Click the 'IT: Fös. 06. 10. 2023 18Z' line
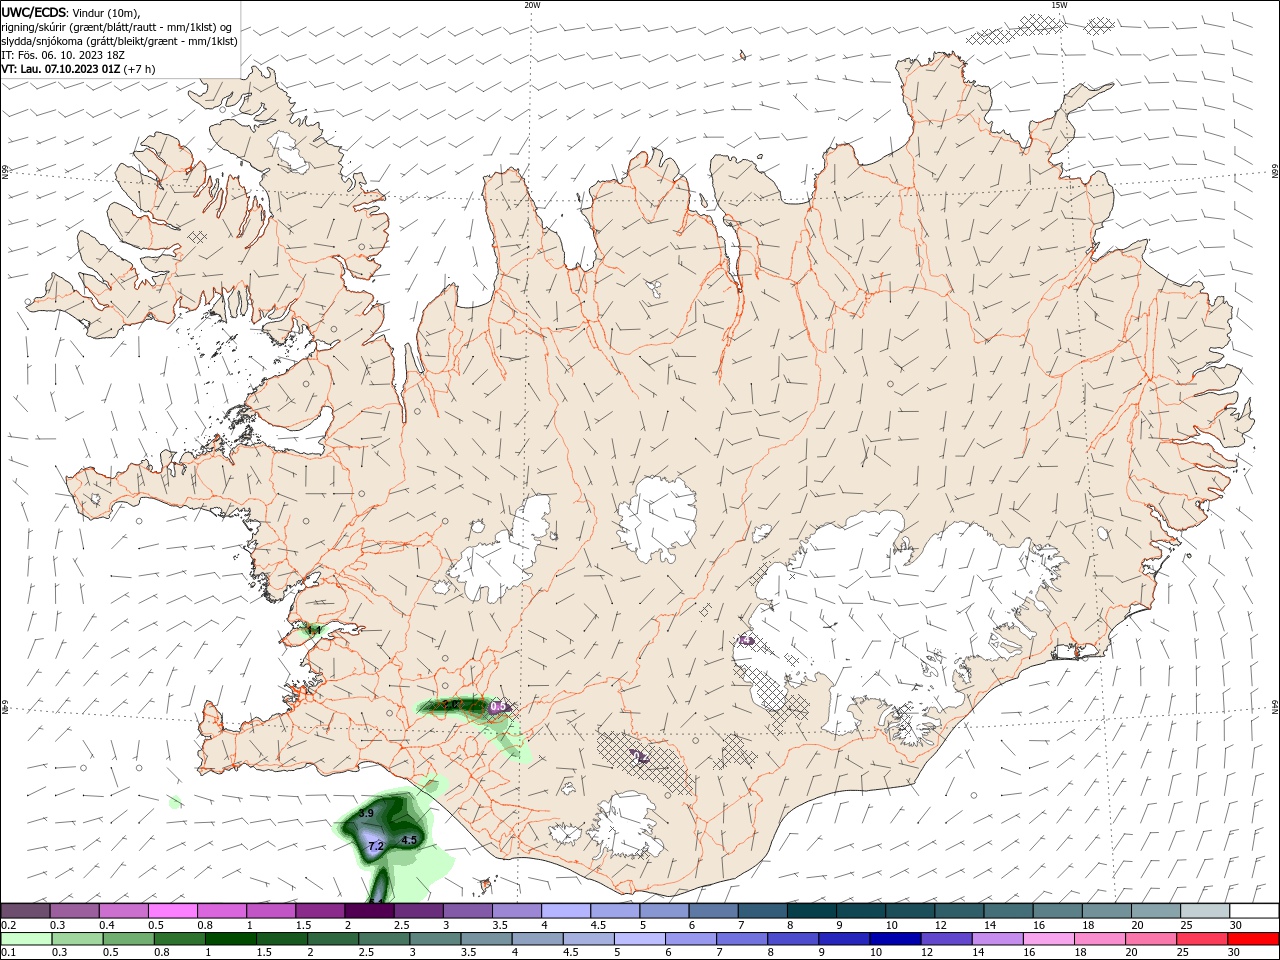This screenshot has width=1280, height=960. [x=65, y=55]
